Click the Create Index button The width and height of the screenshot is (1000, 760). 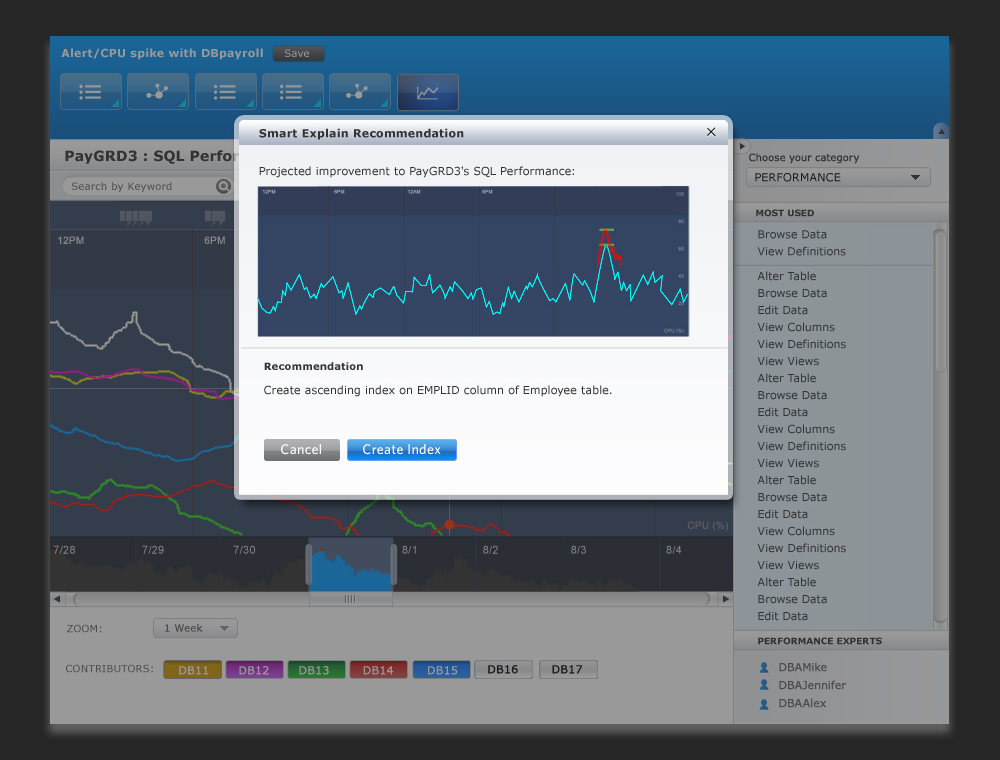point(402,449)
